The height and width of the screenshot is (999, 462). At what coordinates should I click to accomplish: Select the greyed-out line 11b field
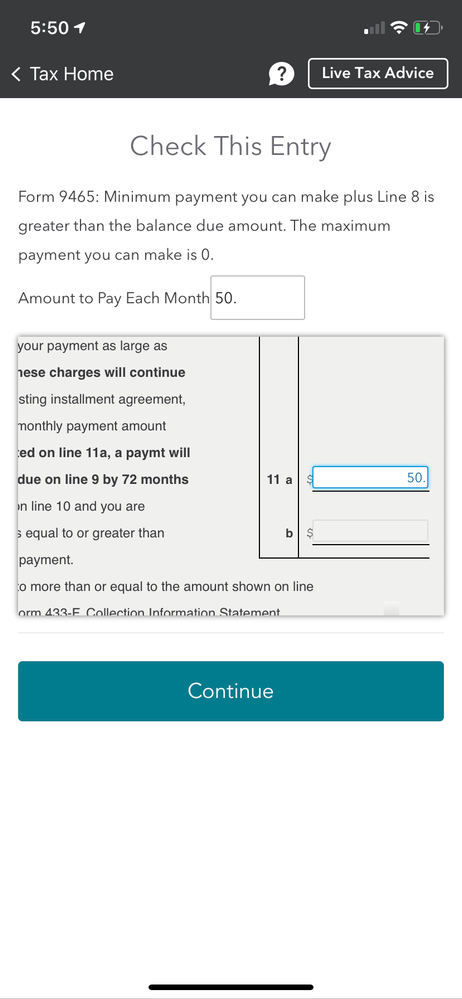click(x=370, y=531)
